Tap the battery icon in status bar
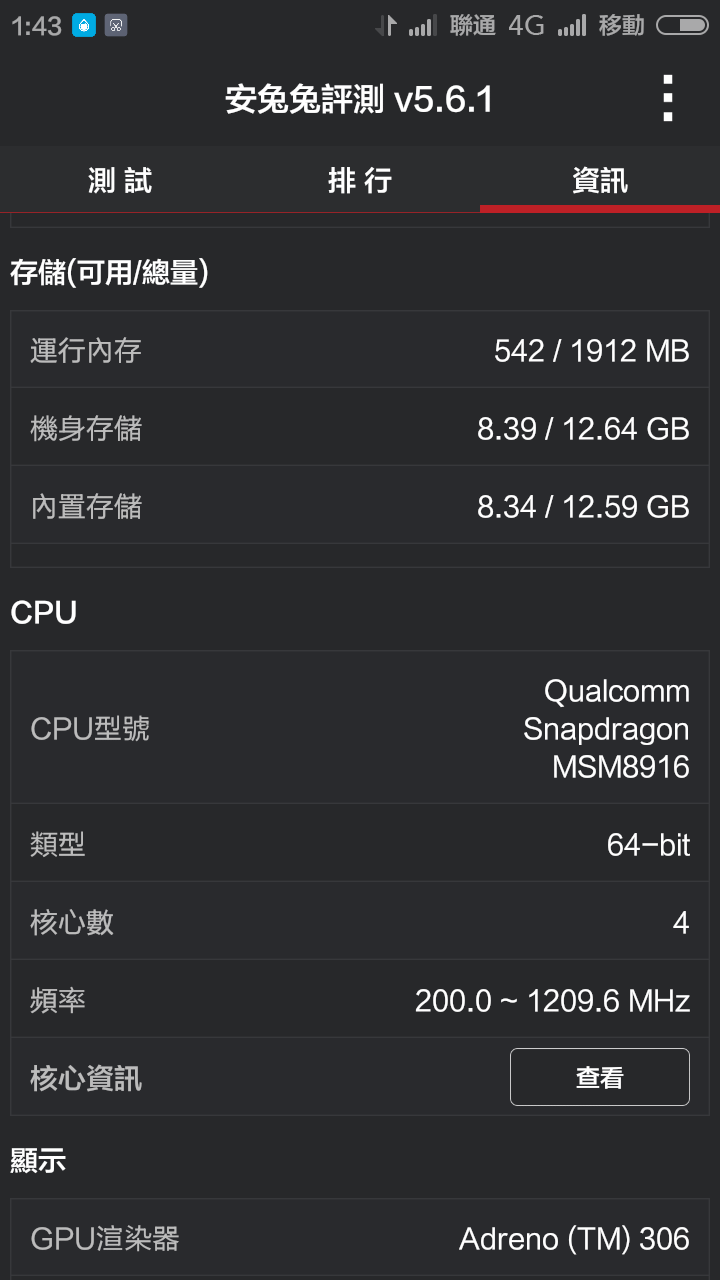 (x=682, y=26)
